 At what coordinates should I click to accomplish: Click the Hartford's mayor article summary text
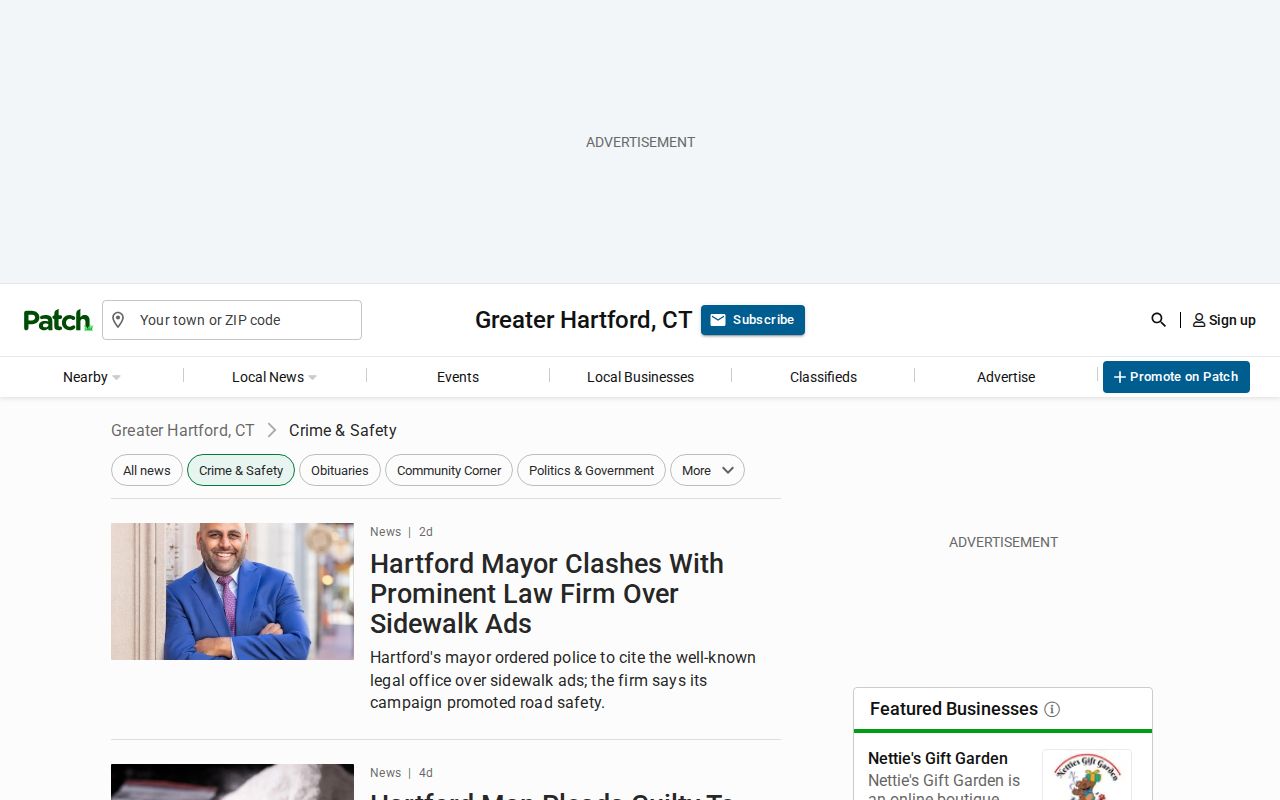[x=563, y=680]
